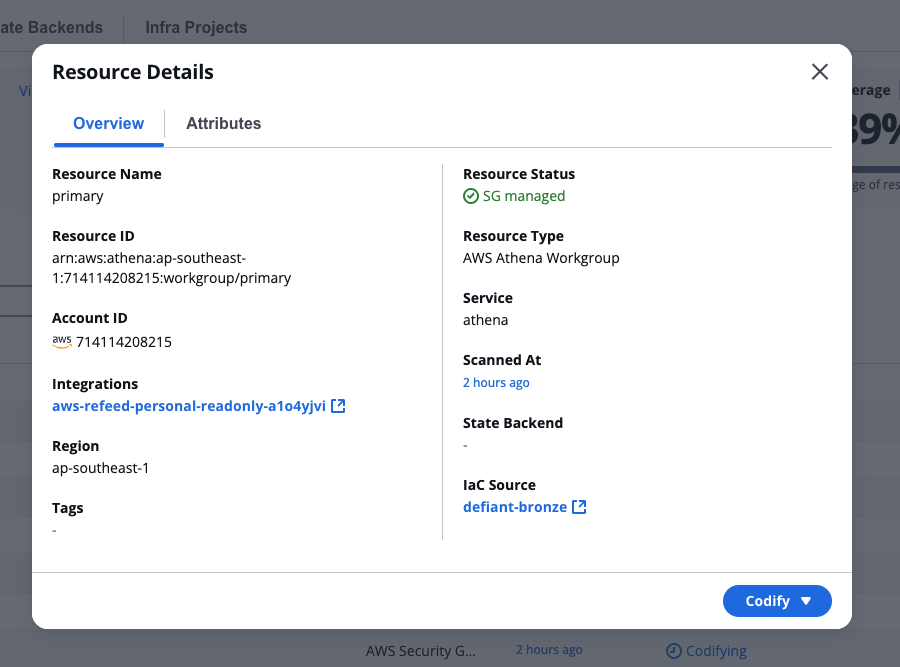
Task: Click '2 hours ago' in background table row
Action: pyautogui.click(x=549, y=650)
